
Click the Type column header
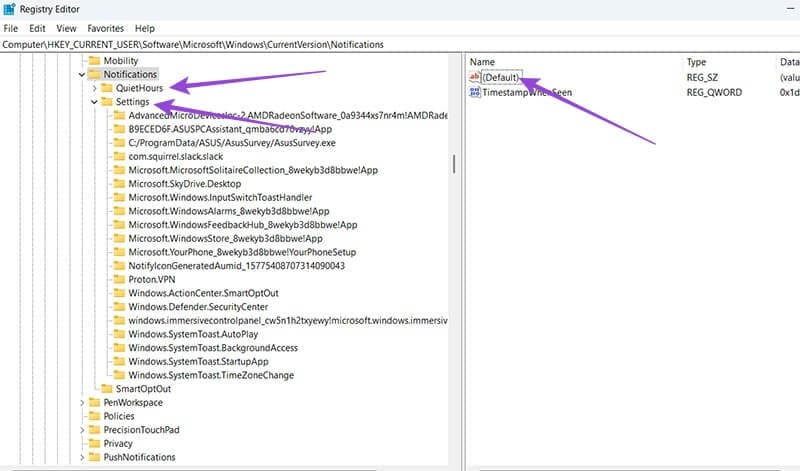point(696,62)
